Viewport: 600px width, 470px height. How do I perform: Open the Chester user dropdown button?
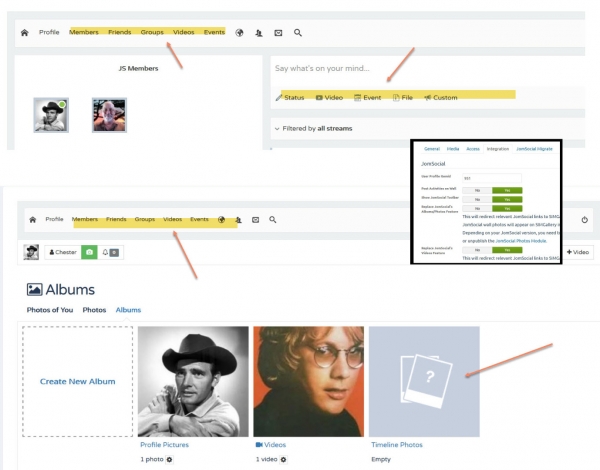coord(62,252)
